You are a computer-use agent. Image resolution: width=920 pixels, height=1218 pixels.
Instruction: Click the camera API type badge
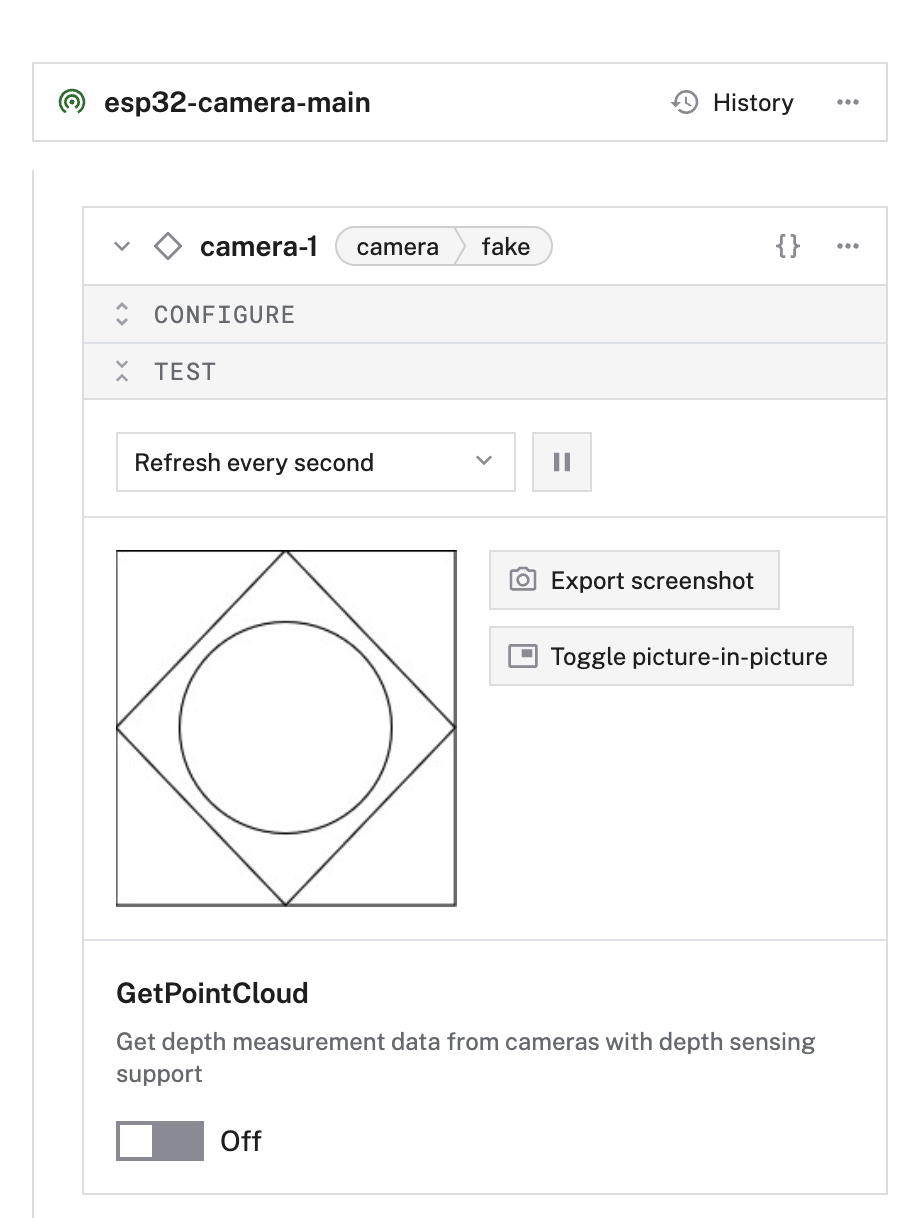coord(397,247)
